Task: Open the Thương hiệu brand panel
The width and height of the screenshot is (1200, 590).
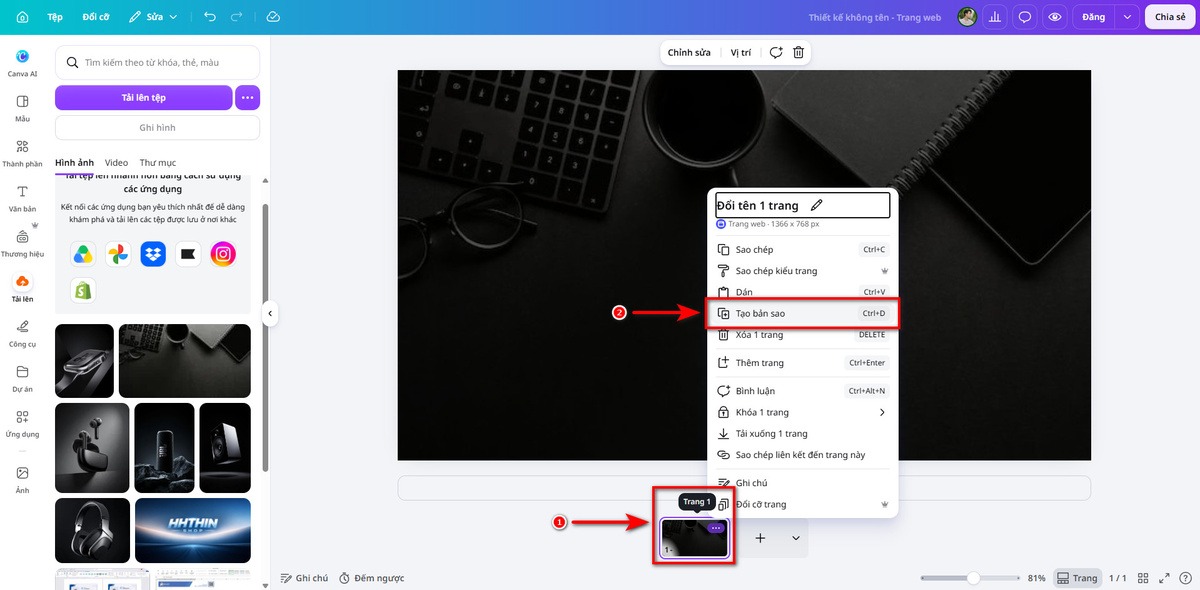Action: click(x=22, y=243)
